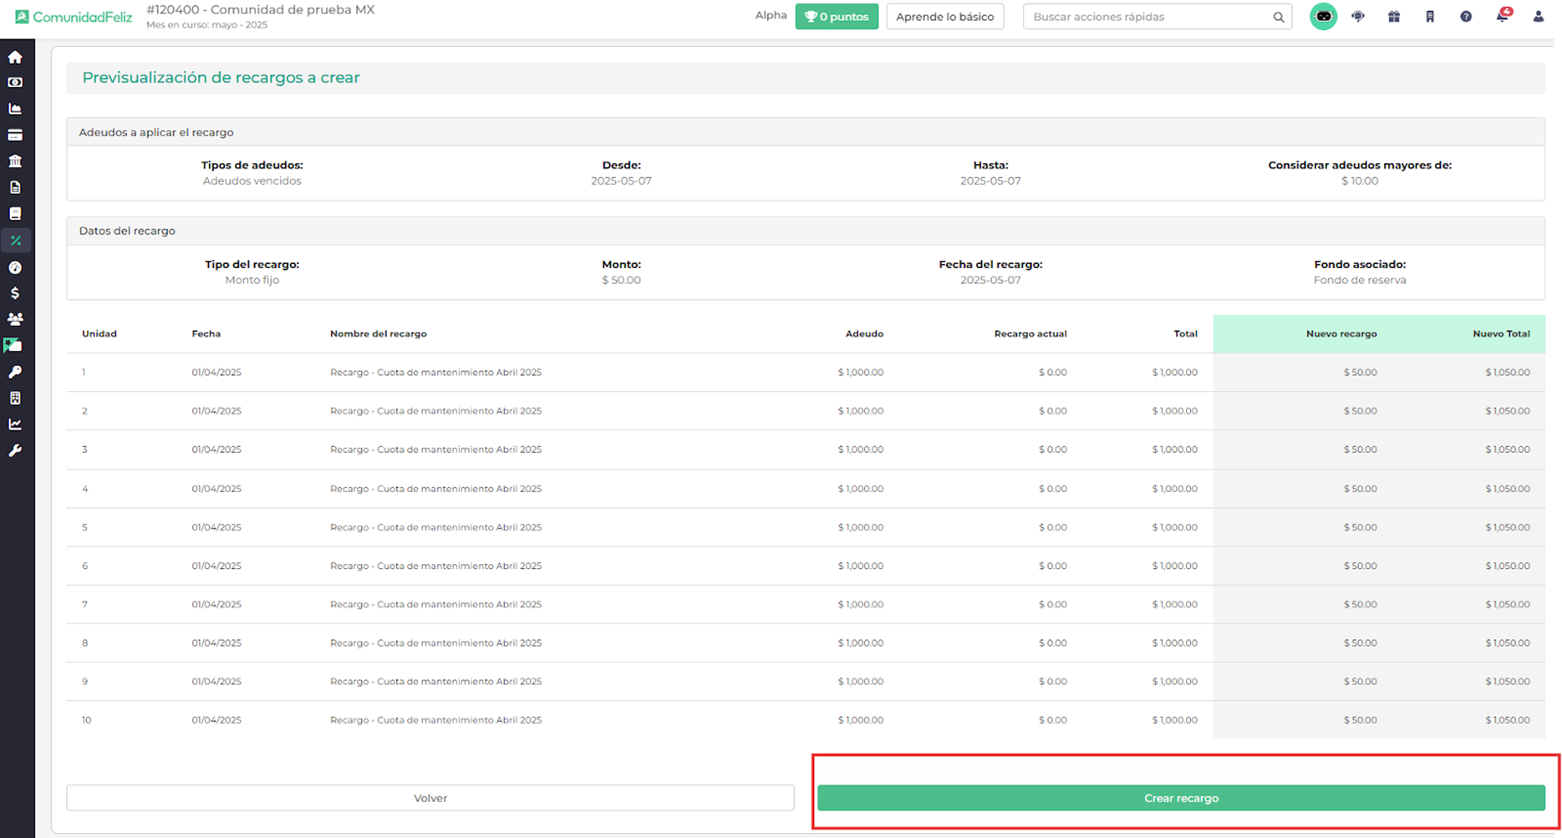Click the support headset icon

tap(1358, 17)
